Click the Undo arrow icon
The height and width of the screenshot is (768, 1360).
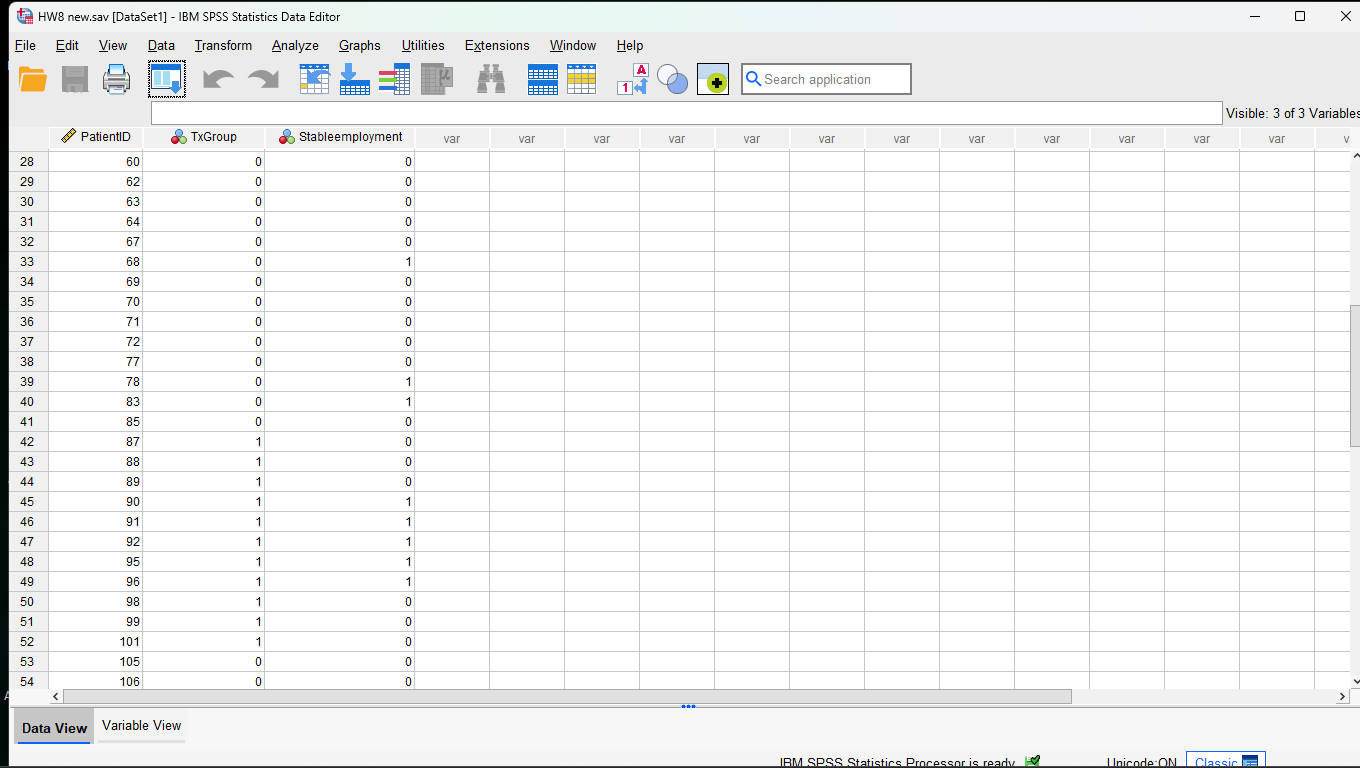[218, 80]
